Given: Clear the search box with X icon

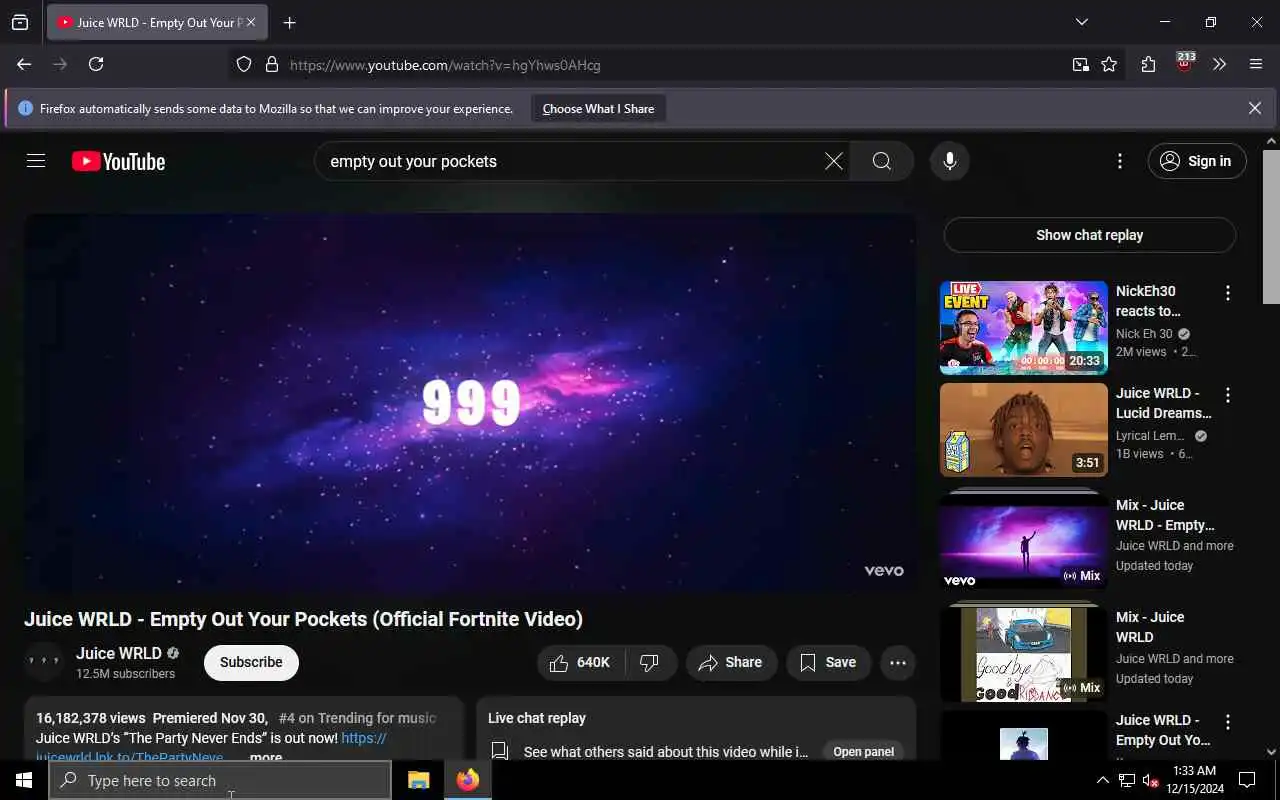Looking at the screenshot, I should coord(833,161).
